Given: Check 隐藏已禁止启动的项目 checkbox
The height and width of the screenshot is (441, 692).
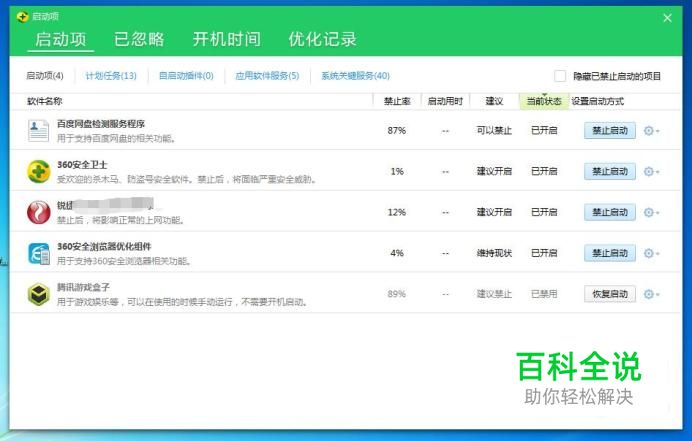Looking at the screenshot, I should [x=560, y=76].
